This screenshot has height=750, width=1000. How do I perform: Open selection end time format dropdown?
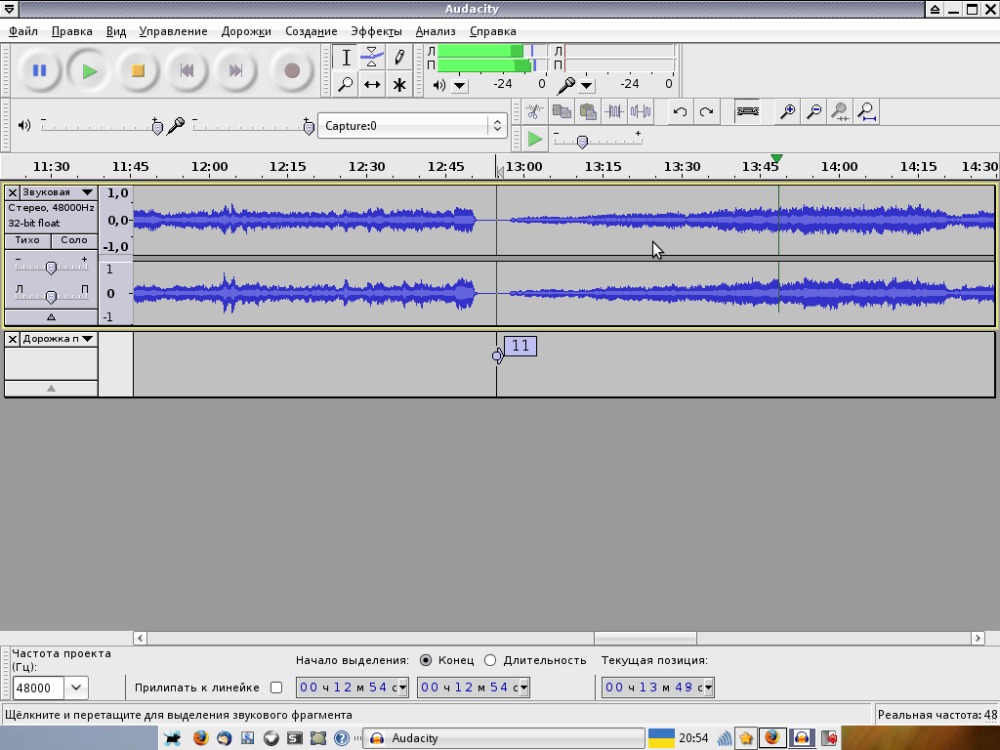[x=524, y=688]
